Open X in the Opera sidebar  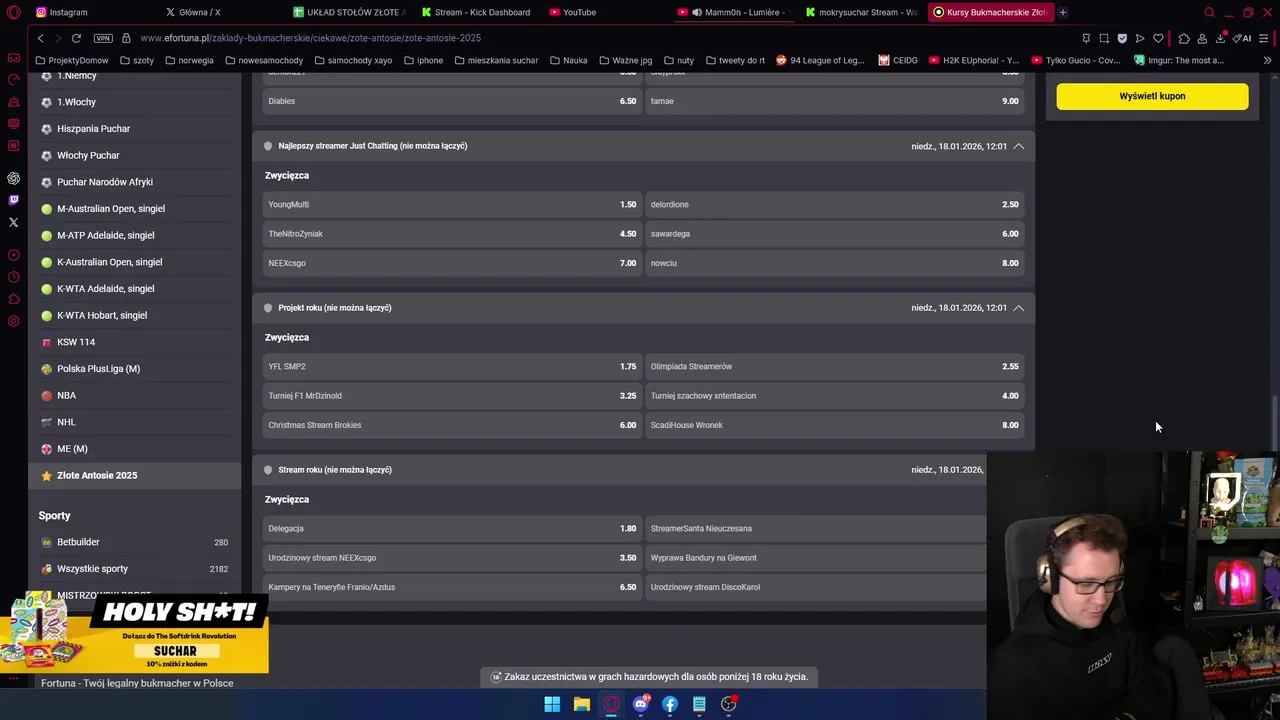13,222
